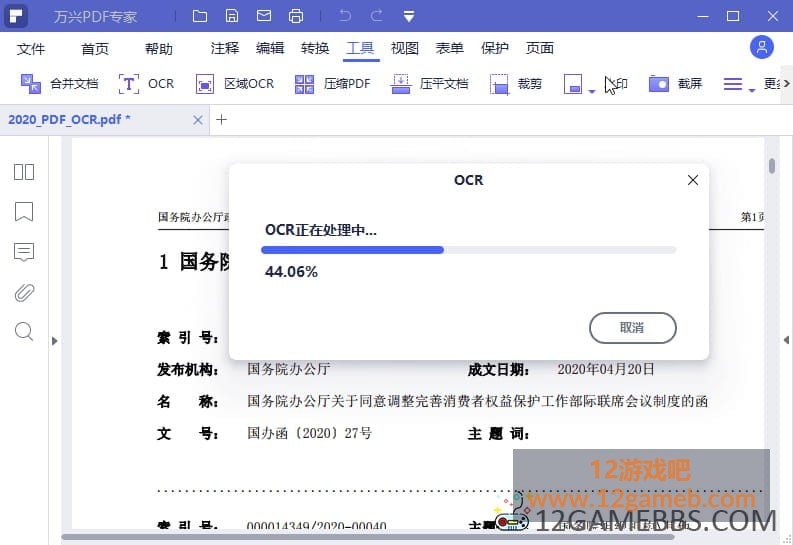Switch to the 注释 tab

[225, 48]
